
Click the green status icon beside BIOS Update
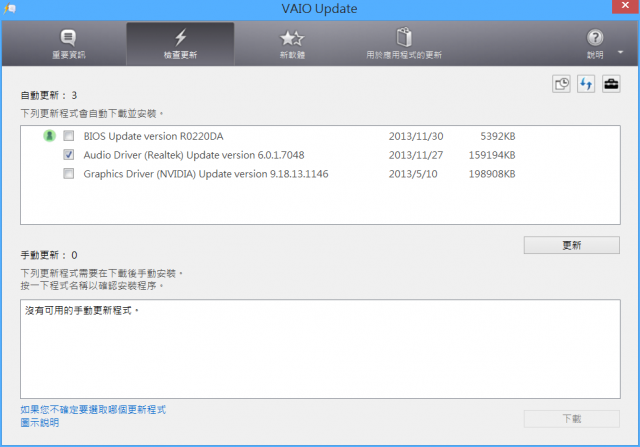[49, 136]
